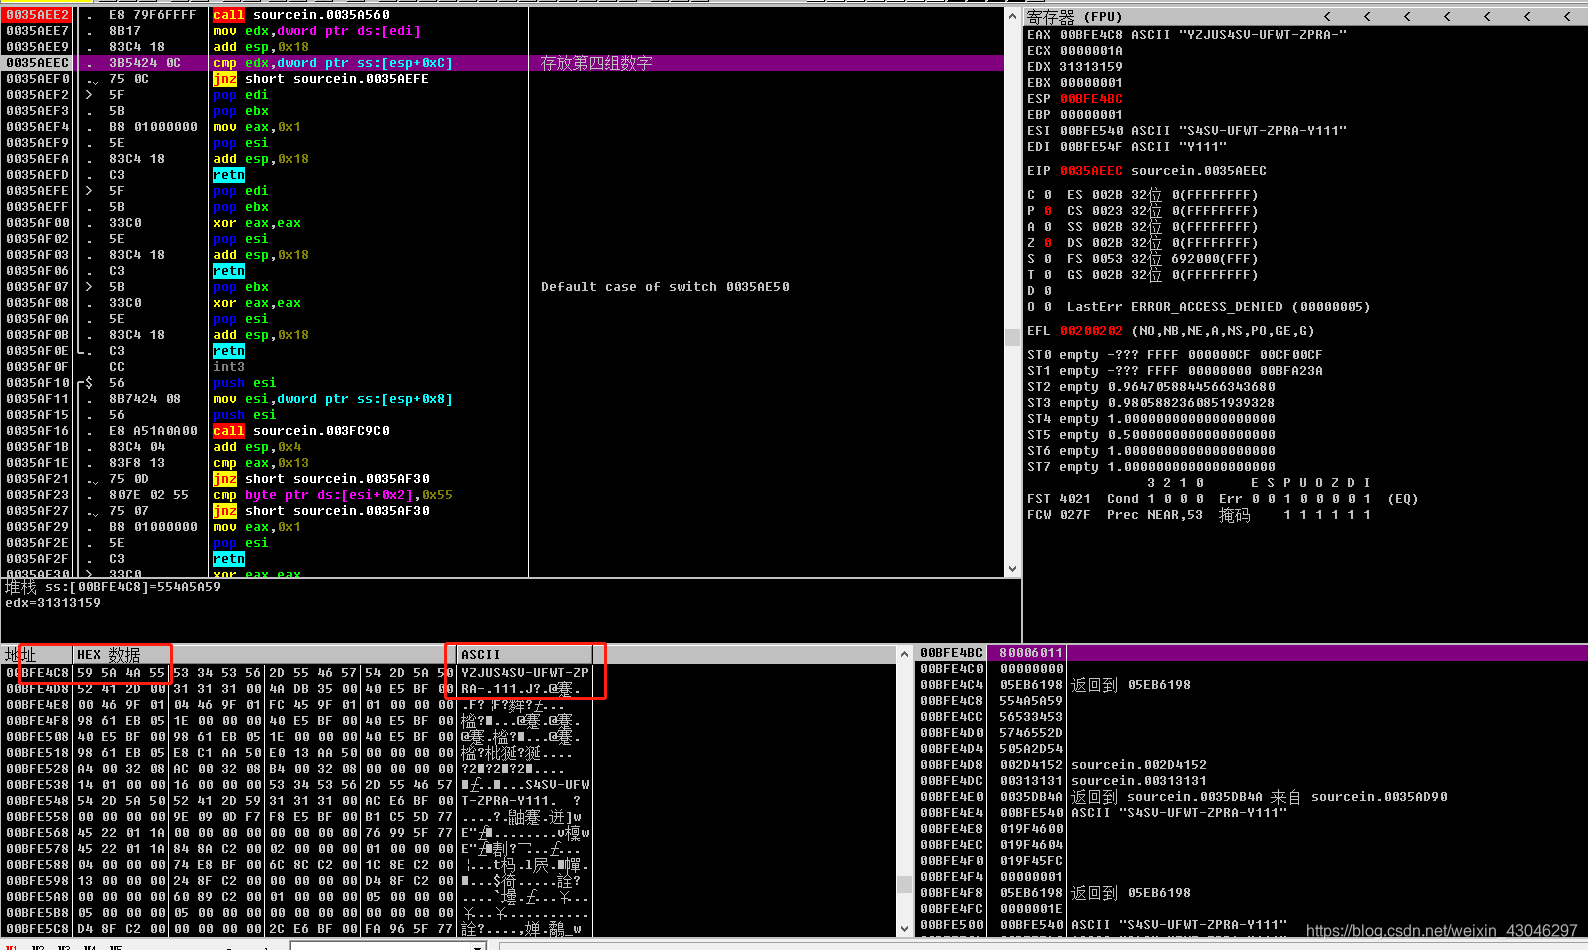Click the EAX register value 00BFE4C8
Screen dimensions: 1588x950
click(1091, 35)
